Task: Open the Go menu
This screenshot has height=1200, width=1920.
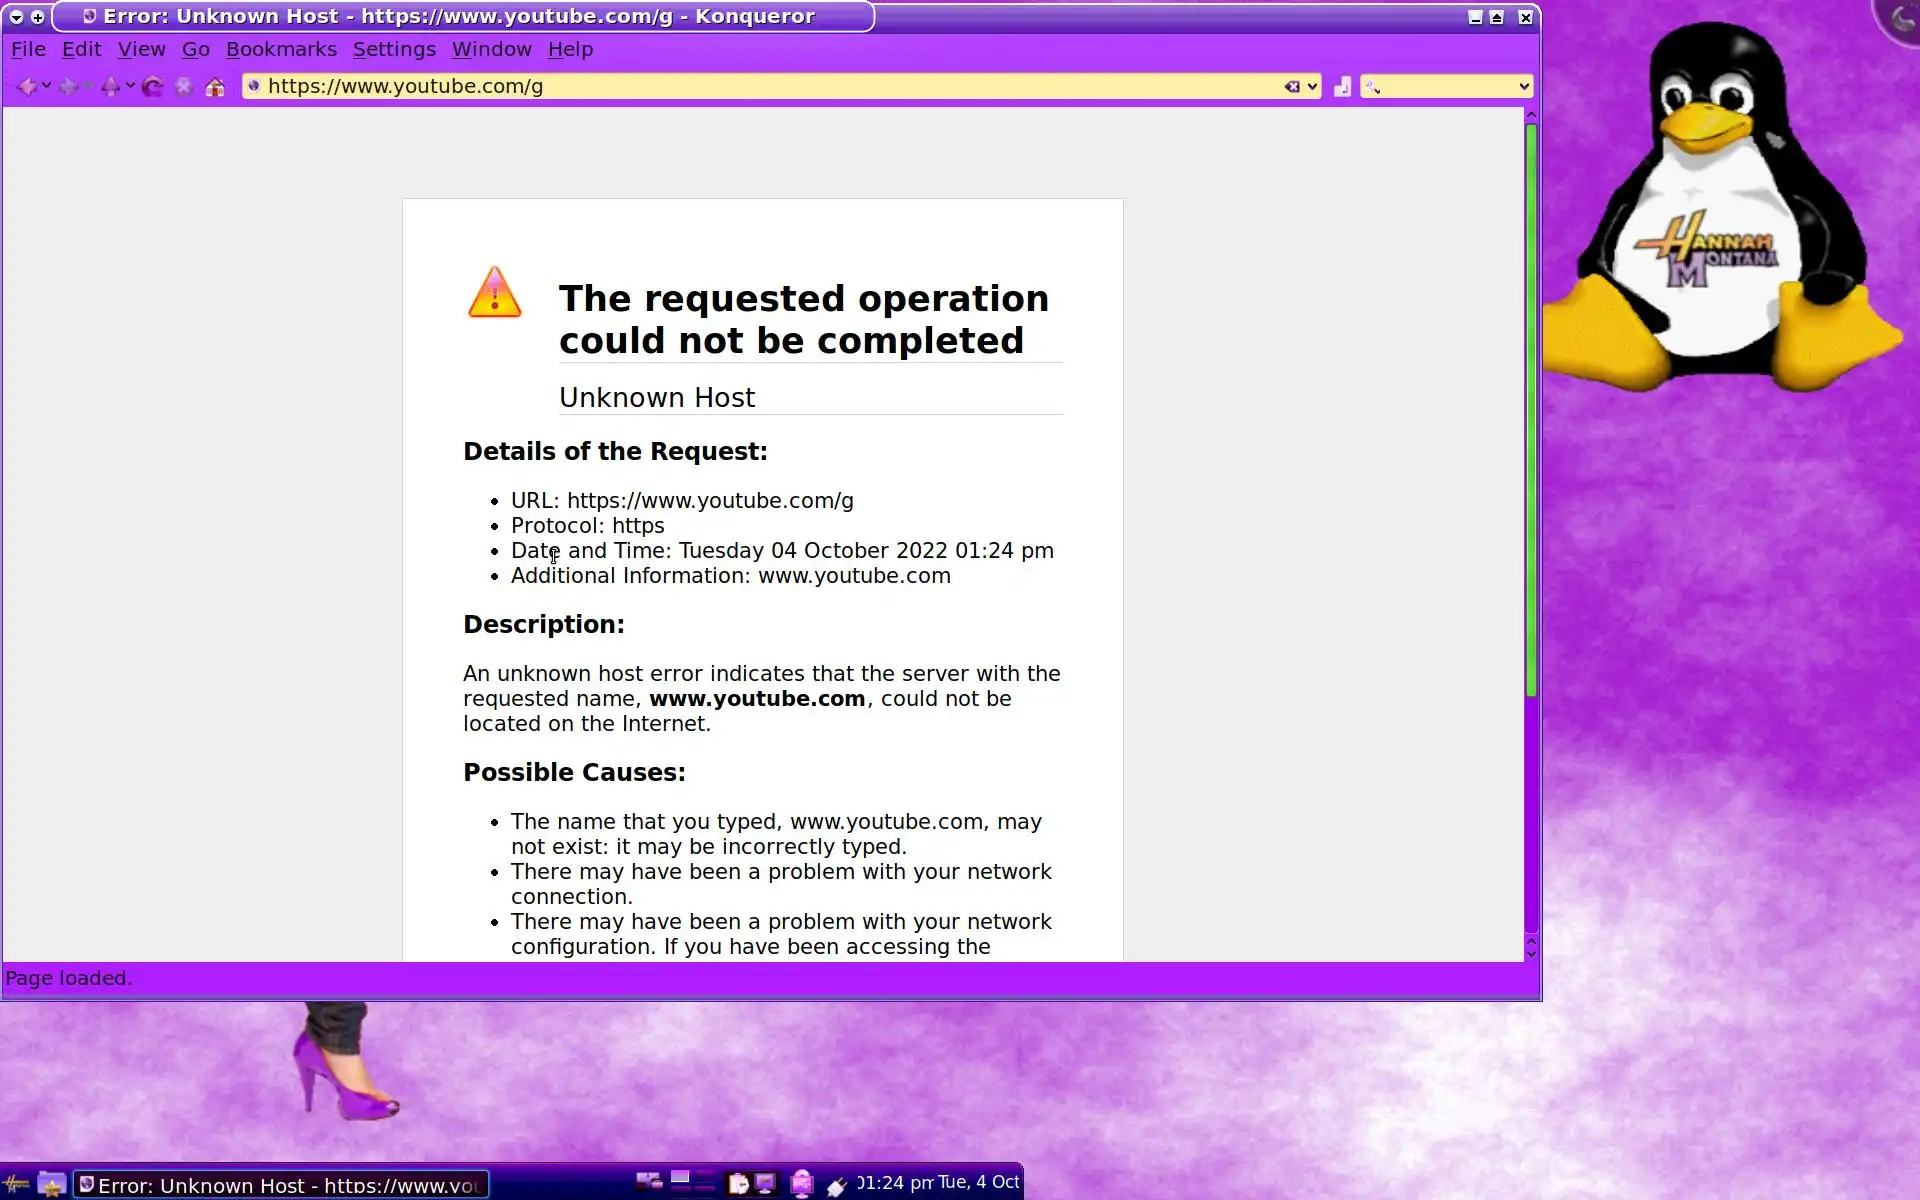Action: [x=195, y=49]
